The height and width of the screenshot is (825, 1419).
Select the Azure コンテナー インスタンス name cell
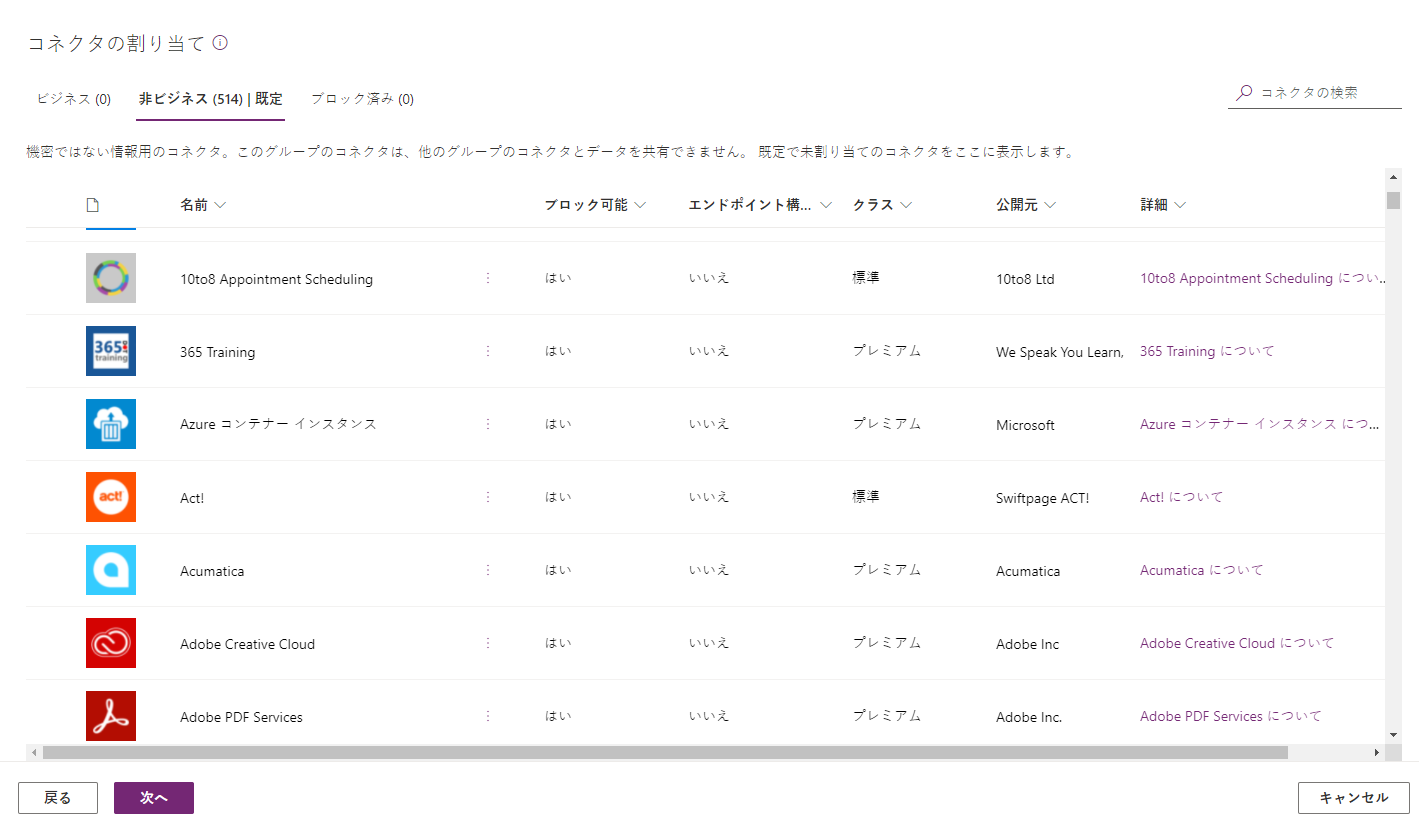(x=278, y=425)
